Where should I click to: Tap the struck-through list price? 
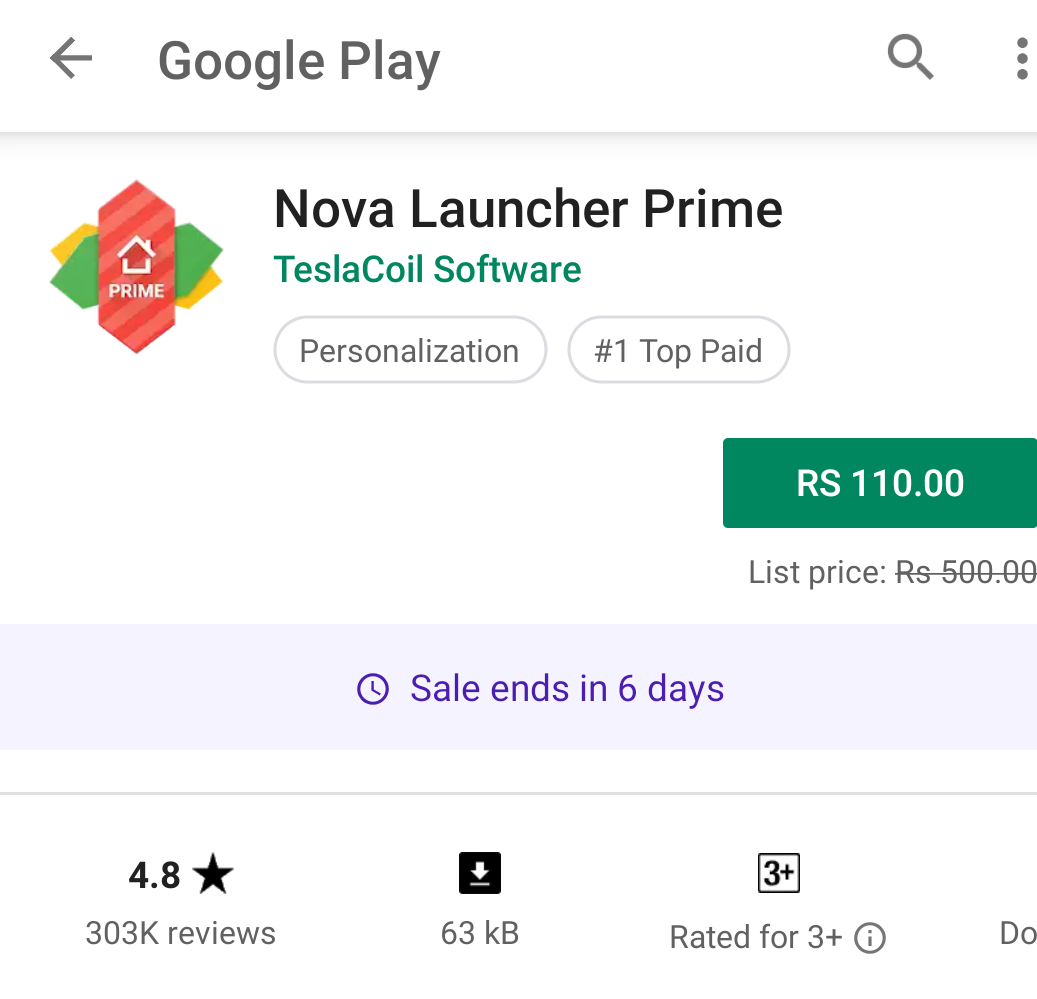click(964, 572)
